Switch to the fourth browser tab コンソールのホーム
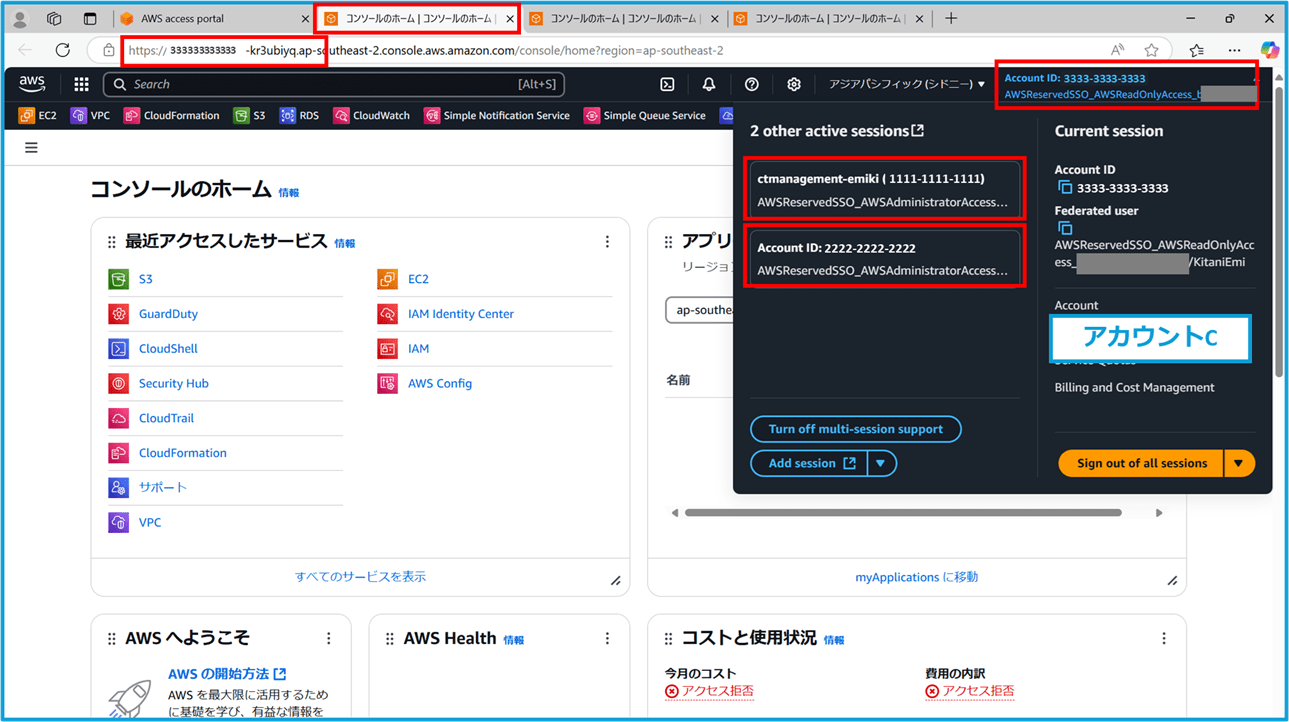1289x722 pixels. [x=827, y=19]
